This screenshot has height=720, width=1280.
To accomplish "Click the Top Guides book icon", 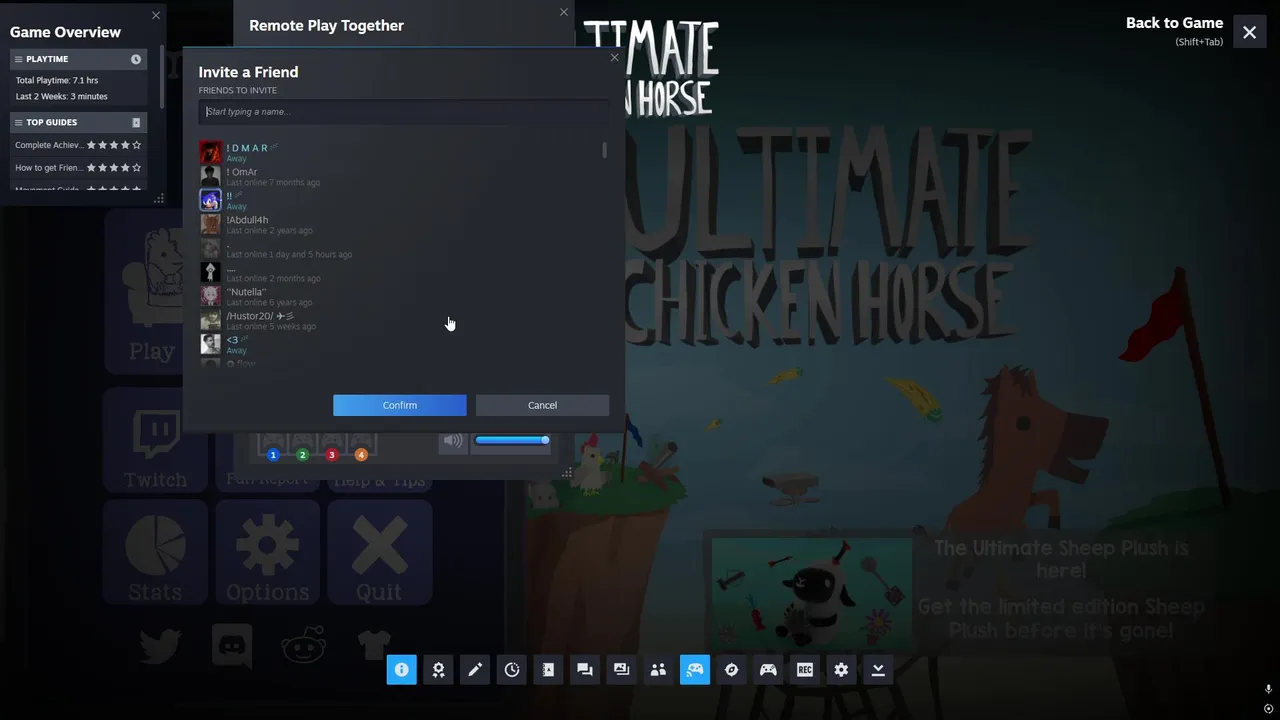I will click(x=136, y=122).
